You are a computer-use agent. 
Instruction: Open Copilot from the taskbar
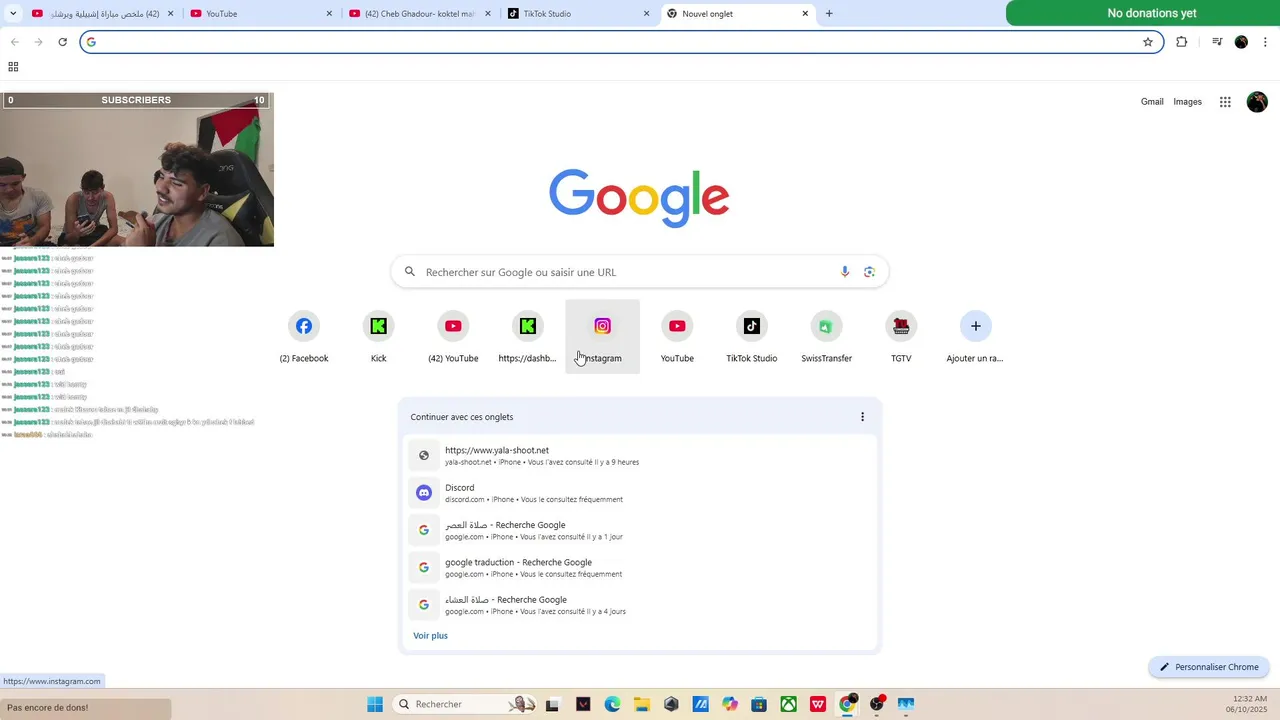click(x=730, y=704)
